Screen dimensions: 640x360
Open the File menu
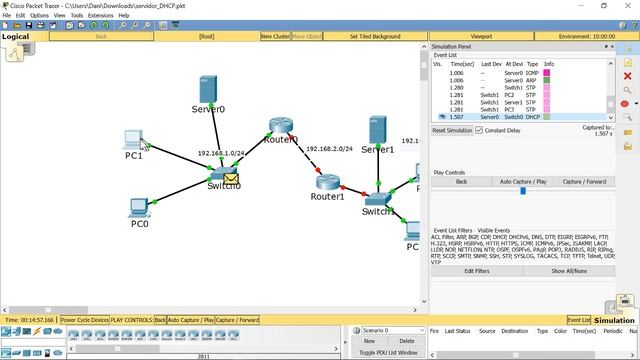coord(7,16)
